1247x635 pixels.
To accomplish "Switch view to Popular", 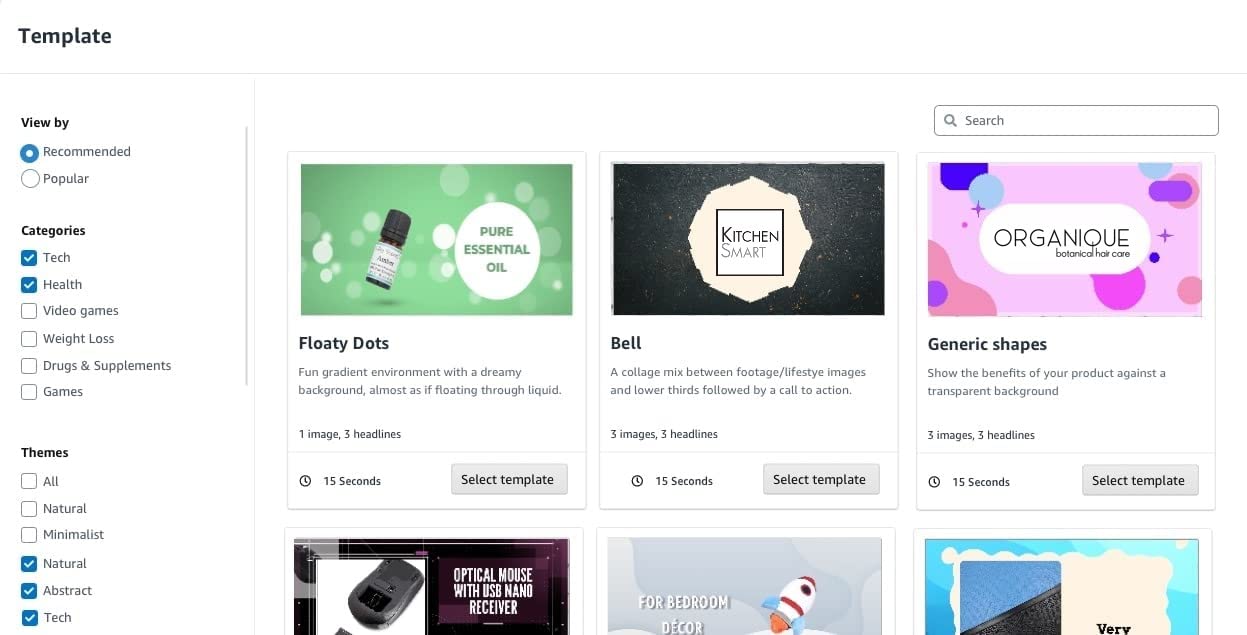I will click(28, 179).
